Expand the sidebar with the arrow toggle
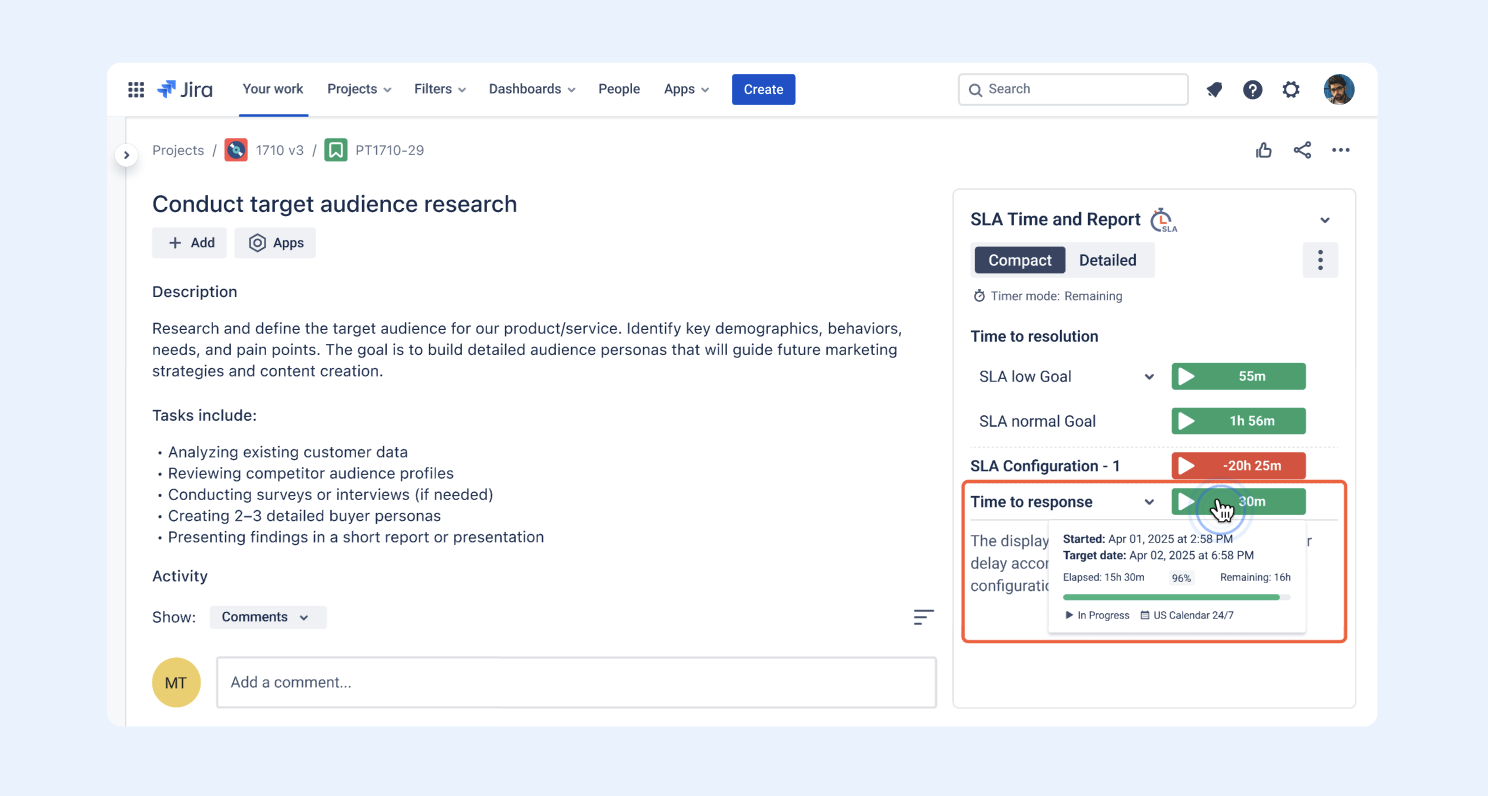Image resolution: width=1488 pixels, height=796 pixels. pos(126,155)
